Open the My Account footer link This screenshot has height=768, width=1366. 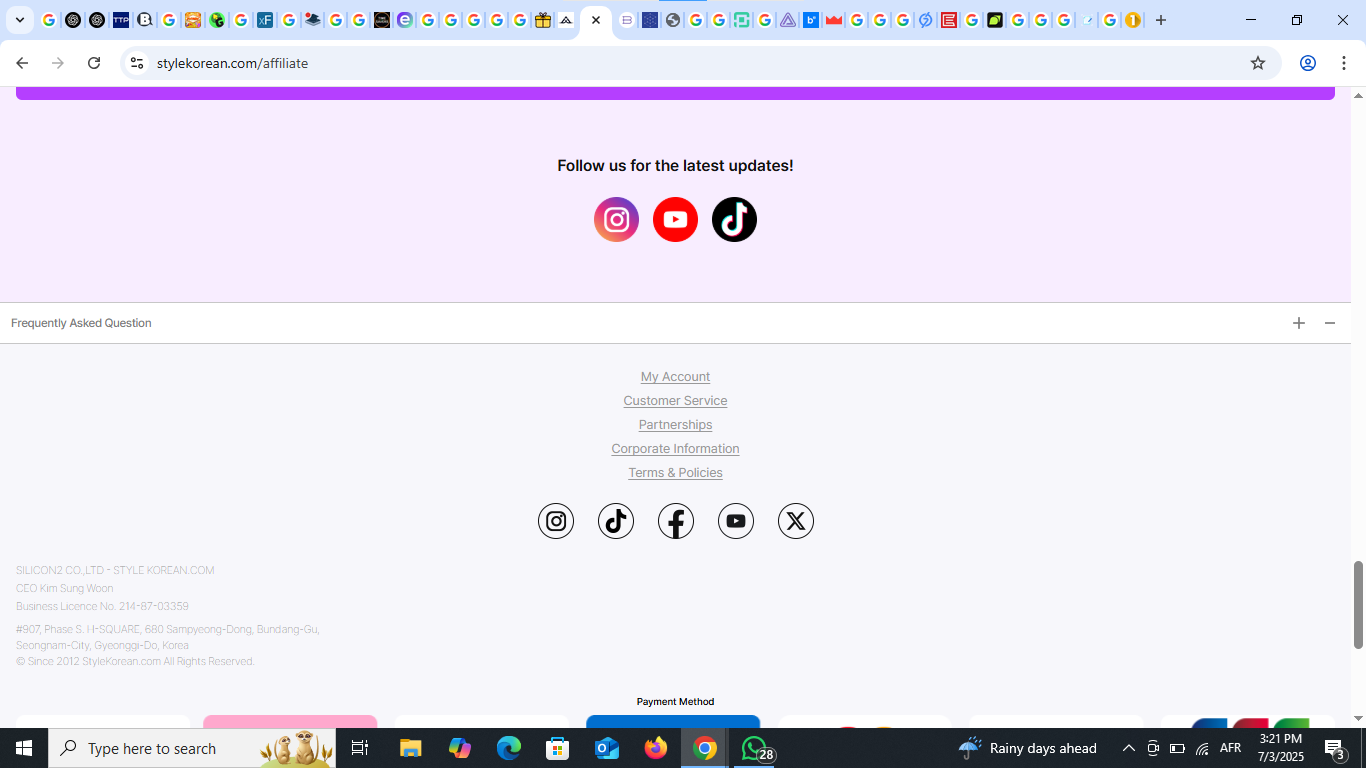[x=675, y=377]
